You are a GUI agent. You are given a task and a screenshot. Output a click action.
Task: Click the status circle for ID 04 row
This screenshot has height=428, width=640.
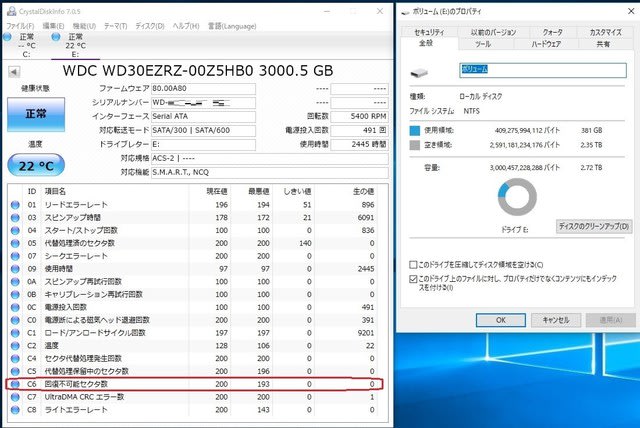[x=15, y=231]
